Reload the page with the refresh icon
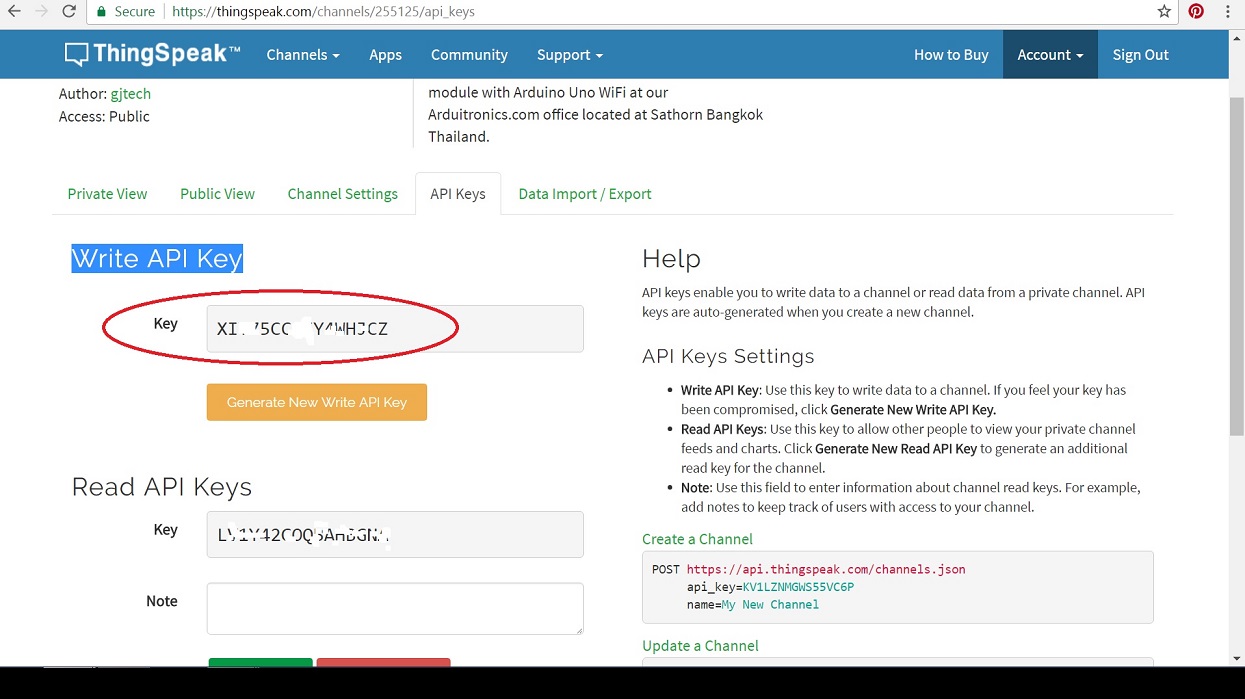 click(69, 12)
